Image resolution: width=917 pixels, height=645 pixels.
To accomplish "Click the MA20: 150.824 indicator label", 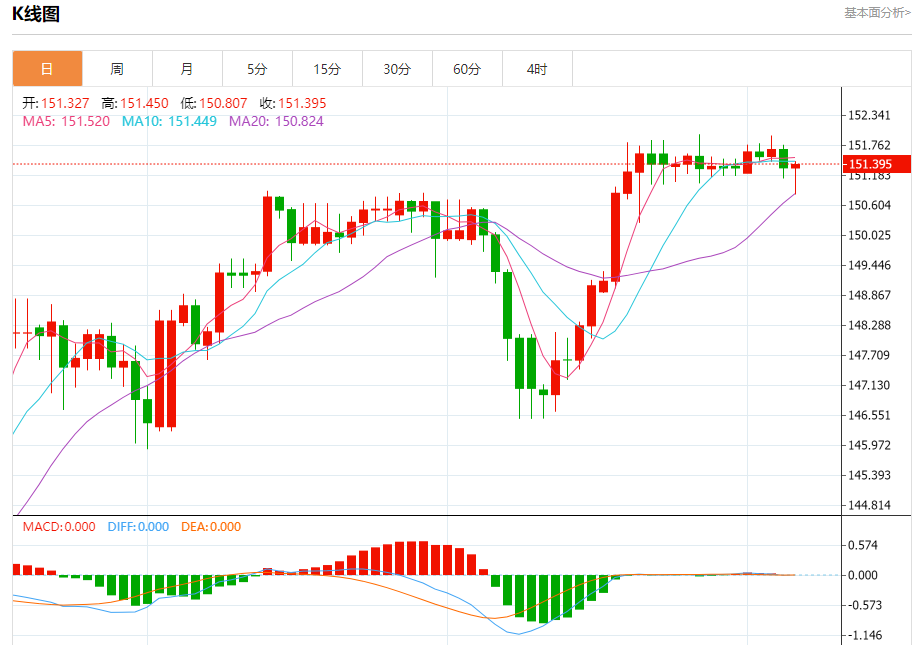I will click(276, 122).
